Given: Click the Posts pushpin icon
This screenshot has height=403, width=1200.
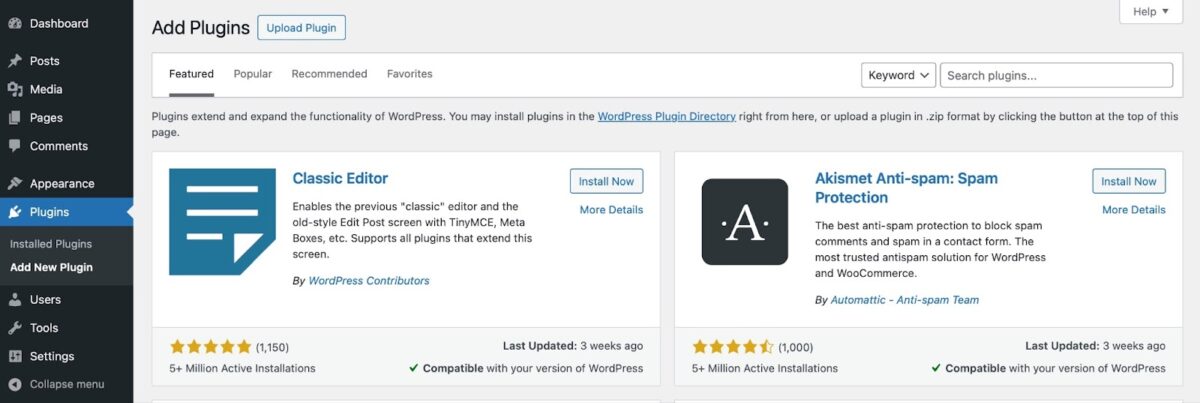Looking at the screenshot, I should click(x=15, y=61).
